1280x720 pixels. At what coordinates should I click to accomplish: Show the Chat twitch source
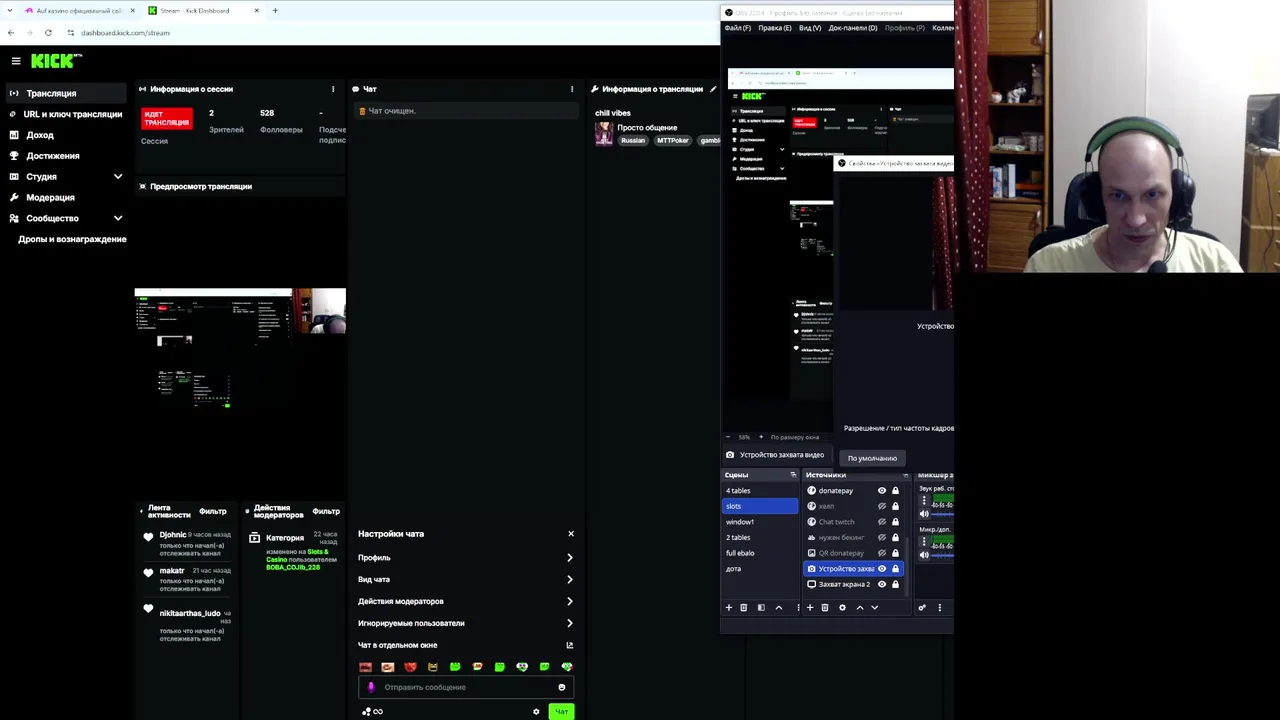pyautogui.click(x=882, y=522)
